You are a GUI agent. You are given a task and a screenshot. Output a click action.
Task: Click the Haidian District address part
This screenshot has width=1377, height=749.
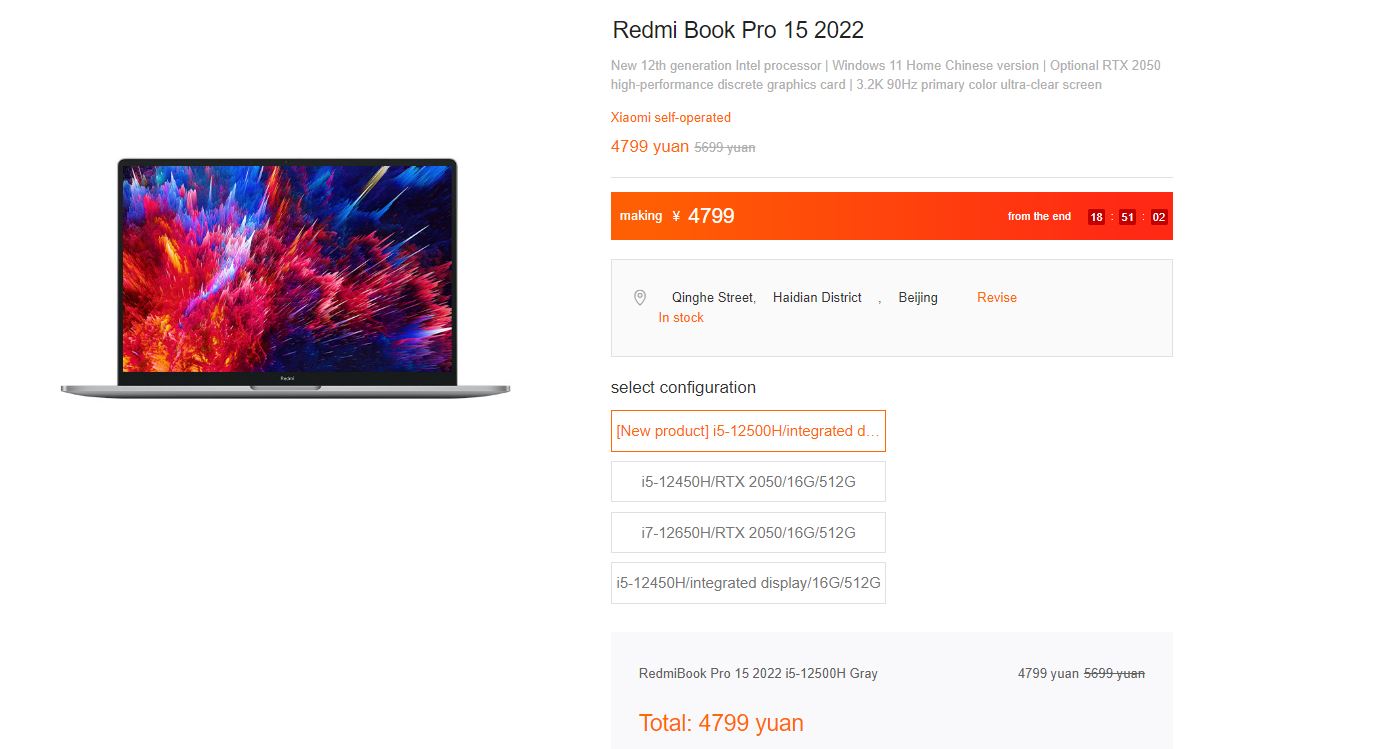pyautogui.click(x=817, y=297)
